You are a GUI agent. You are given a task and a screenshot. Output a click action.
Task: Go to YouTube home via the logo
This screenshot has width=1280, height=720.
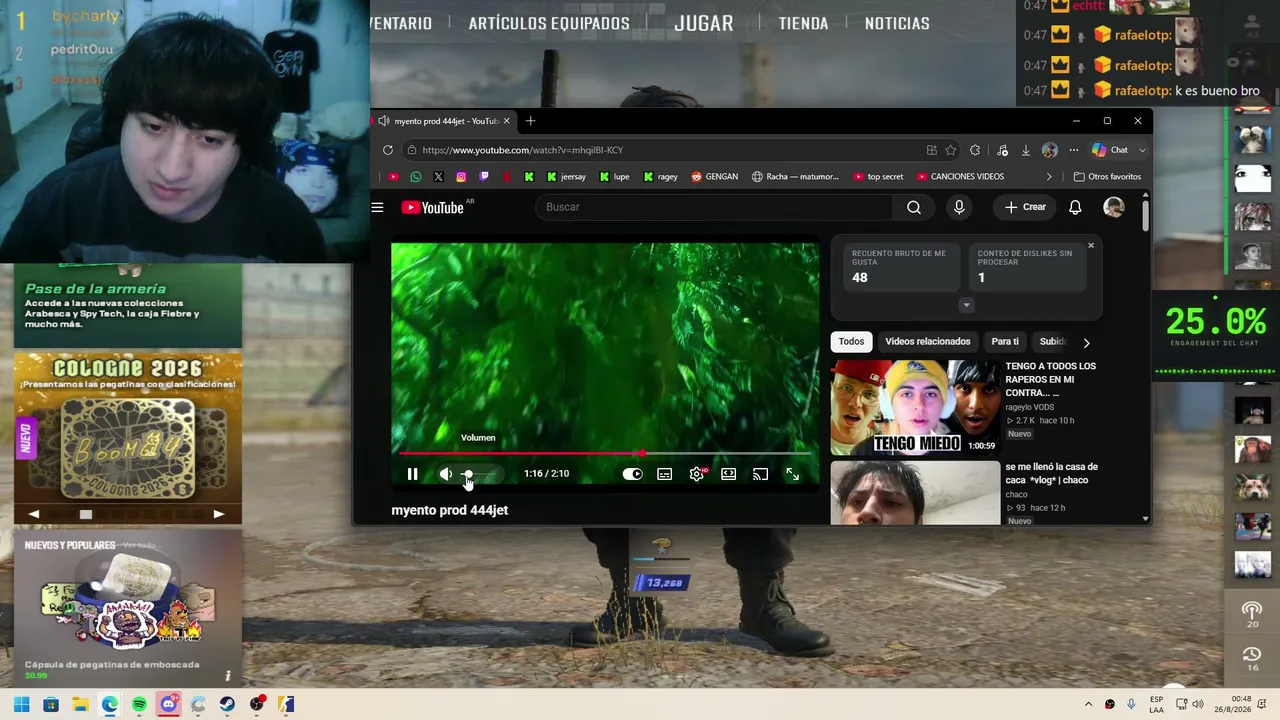433,208
